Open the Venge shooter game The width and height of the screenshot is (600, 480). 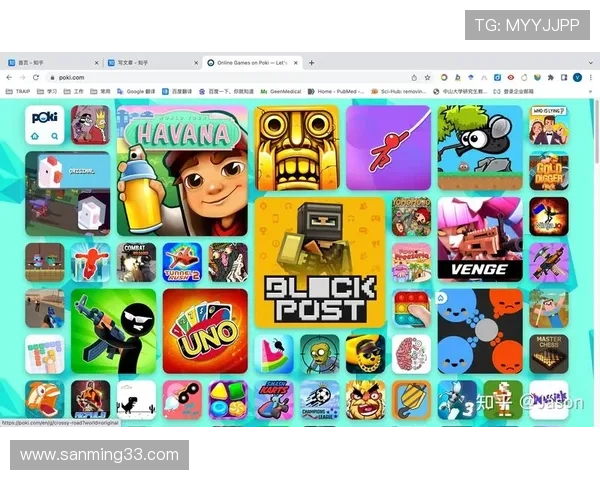[480, 240]
